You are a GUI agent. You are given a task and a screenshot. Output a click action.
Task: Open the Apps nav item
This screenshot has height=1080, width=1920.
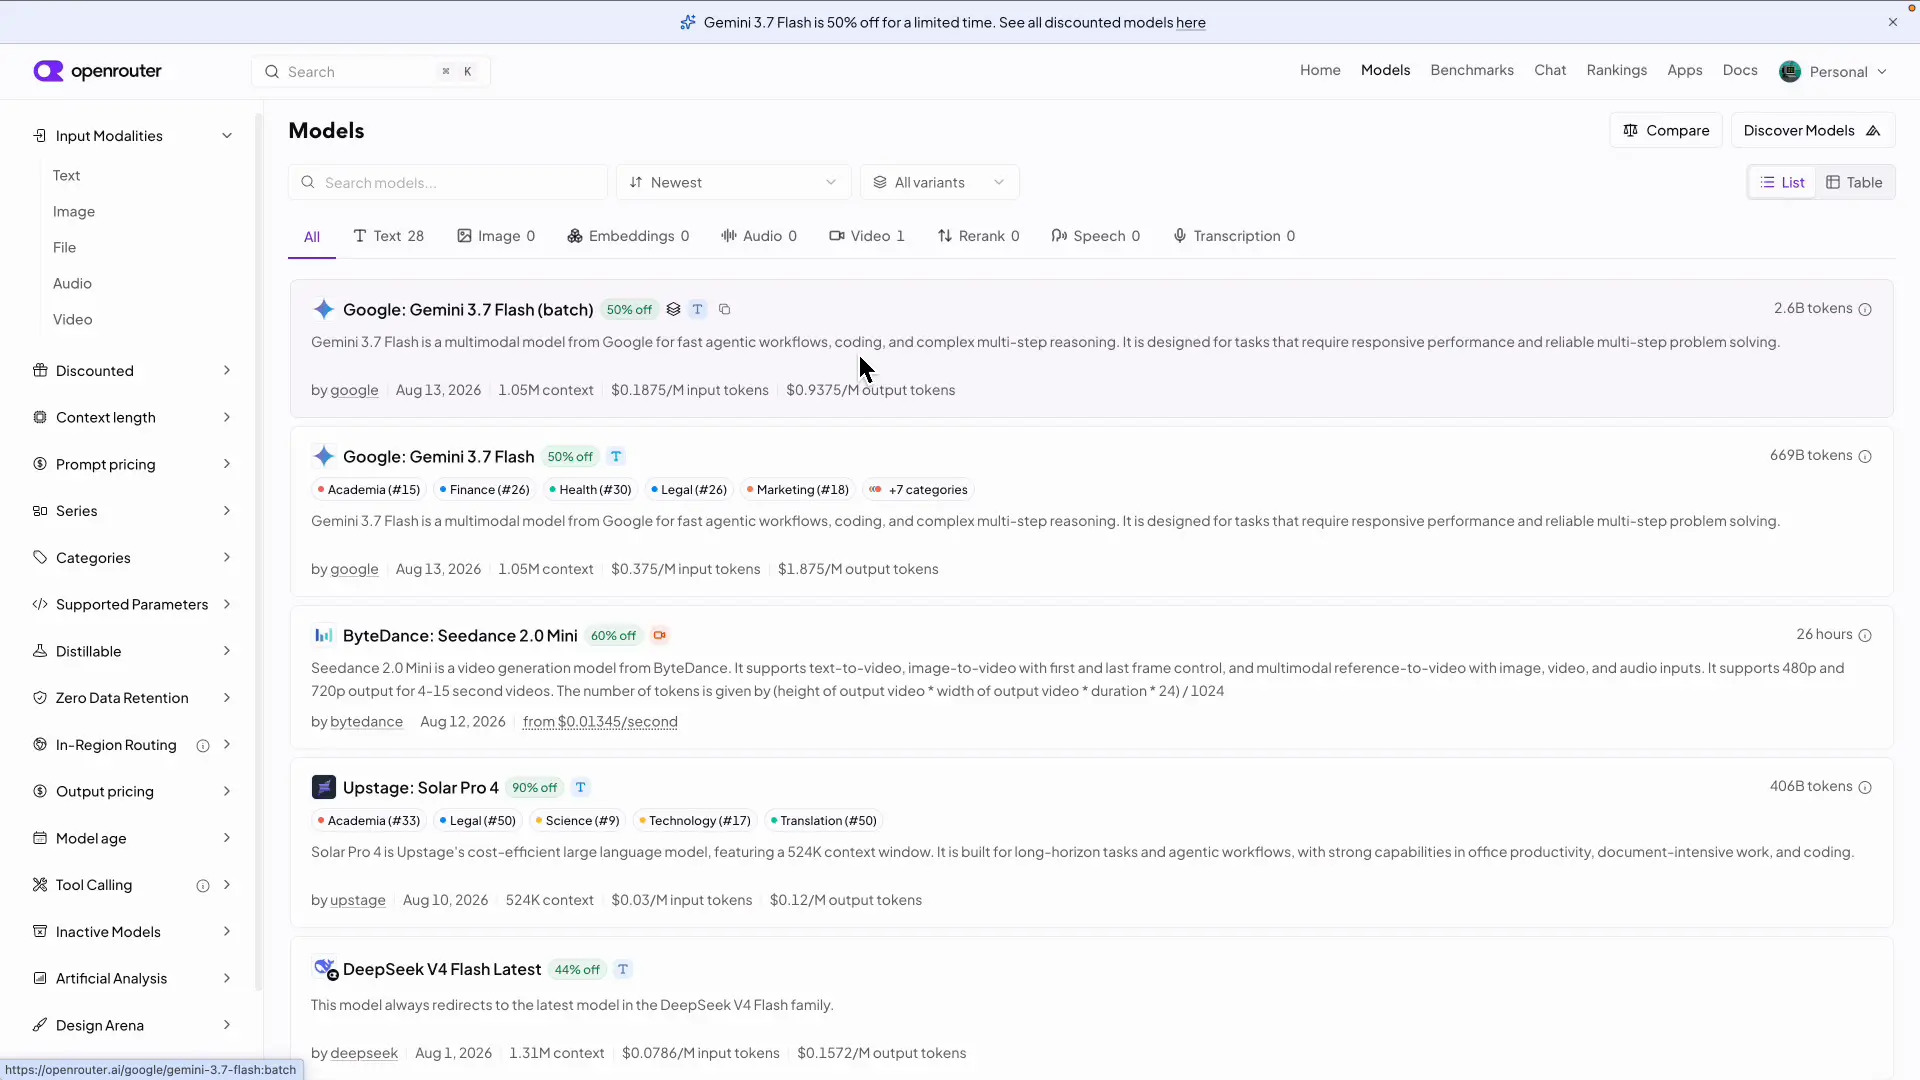pyautogui.click(x=1684, y=70)
